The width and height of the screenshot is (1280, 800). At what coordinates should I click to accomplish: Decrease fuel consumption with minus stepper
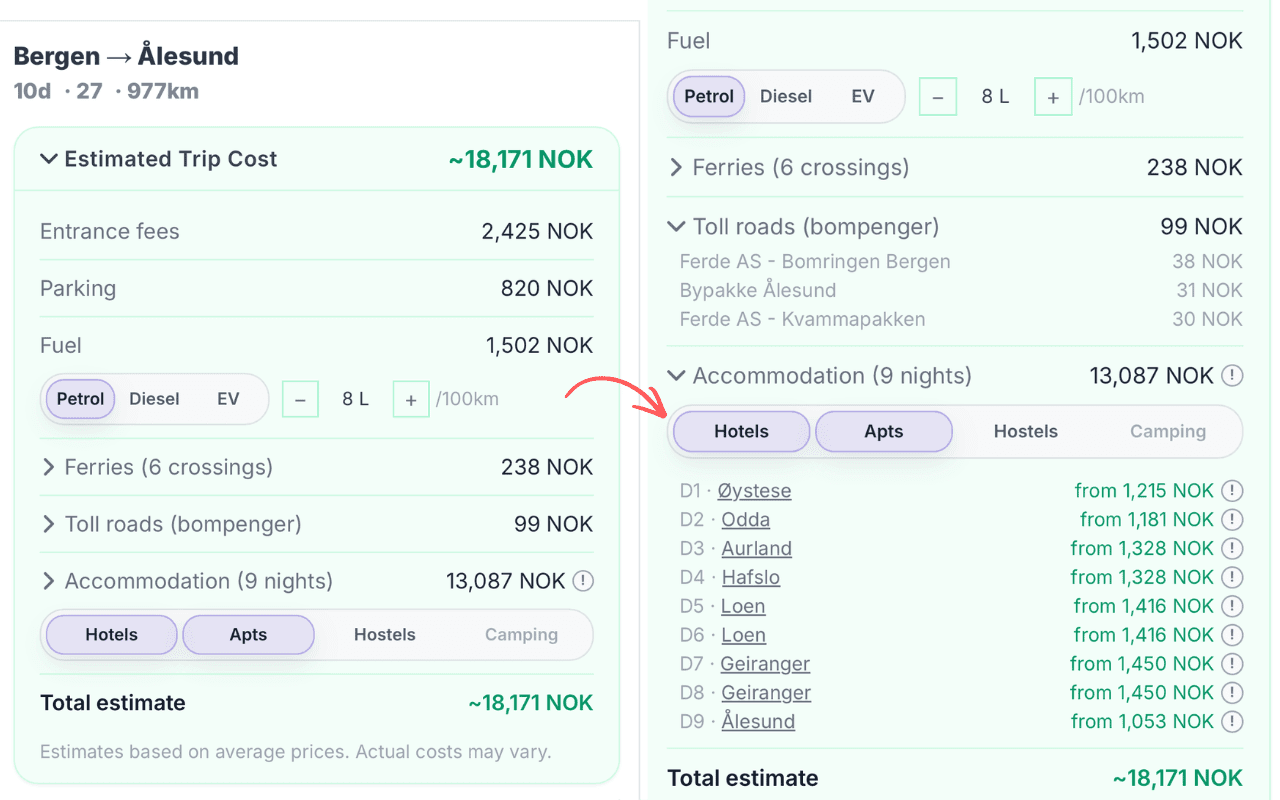click(938, 96)
